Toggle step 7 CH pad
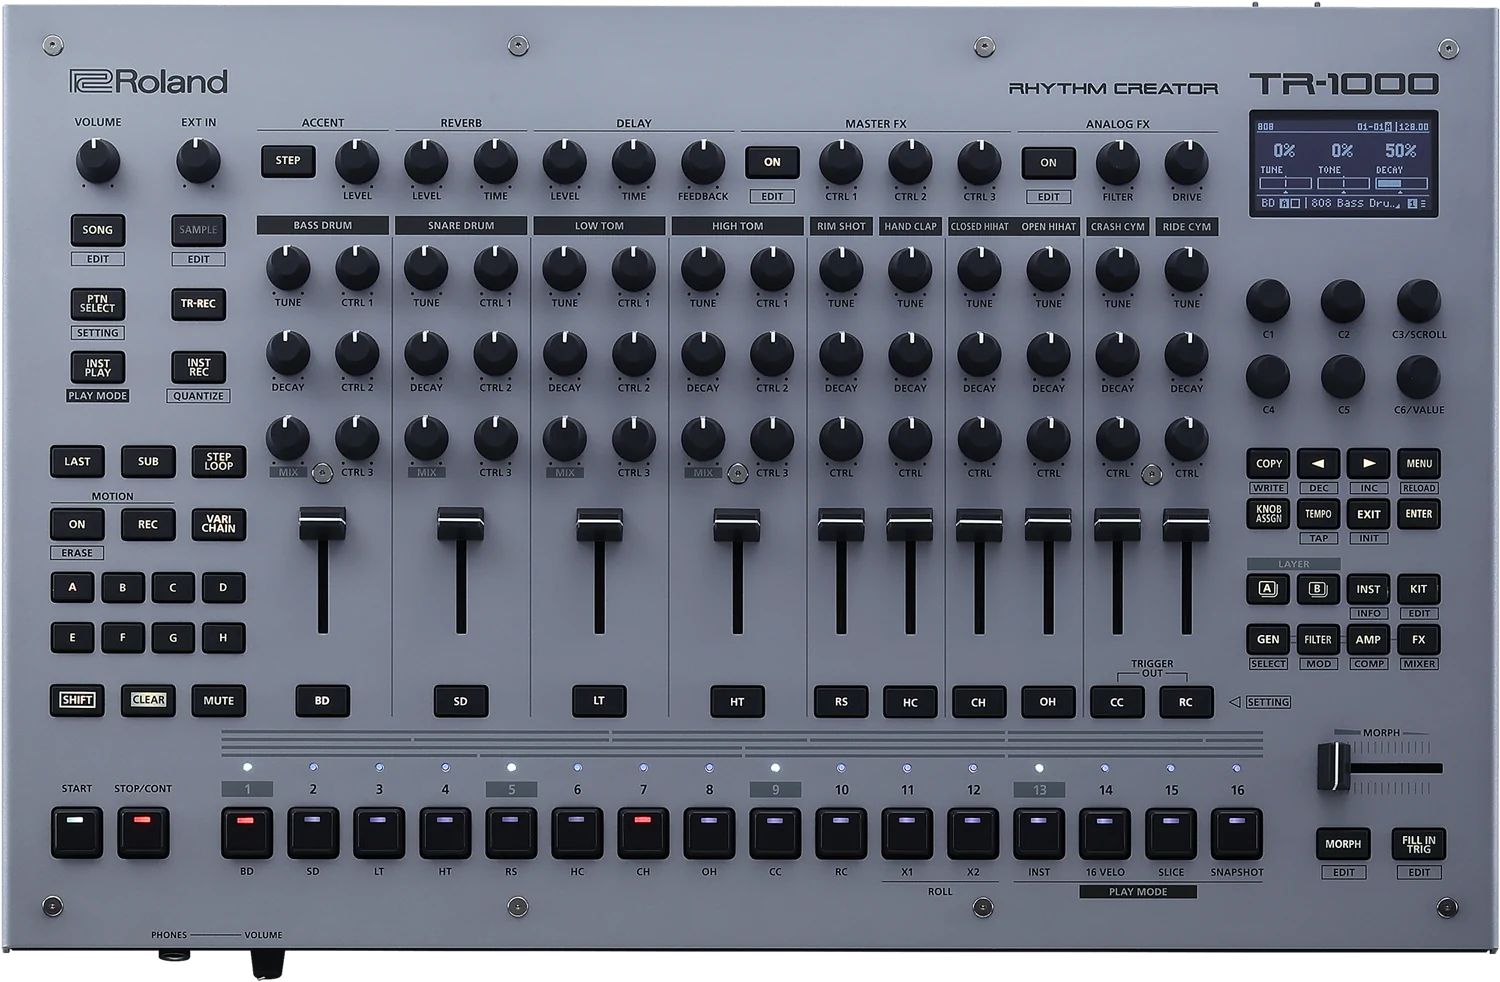The width and height of the screenshot is (1500, 982). pos(643,832)
